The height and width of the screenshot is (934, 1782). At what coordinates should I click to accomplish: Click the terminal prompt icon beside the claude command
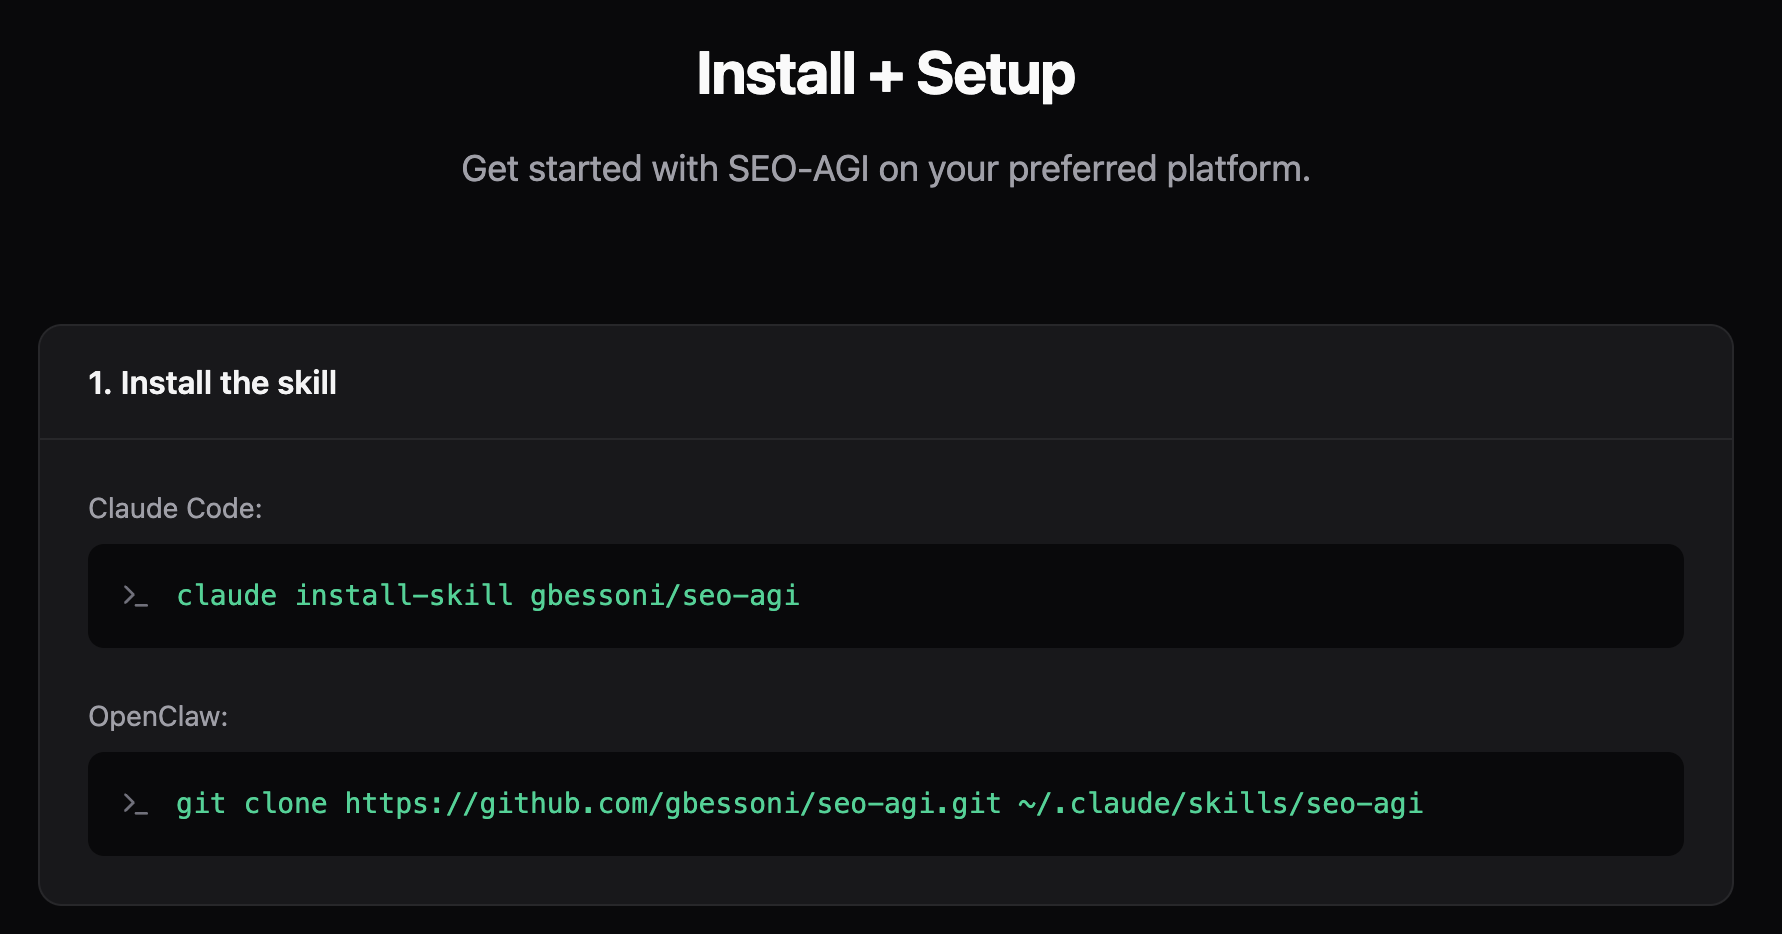click(x=135, y=596)
